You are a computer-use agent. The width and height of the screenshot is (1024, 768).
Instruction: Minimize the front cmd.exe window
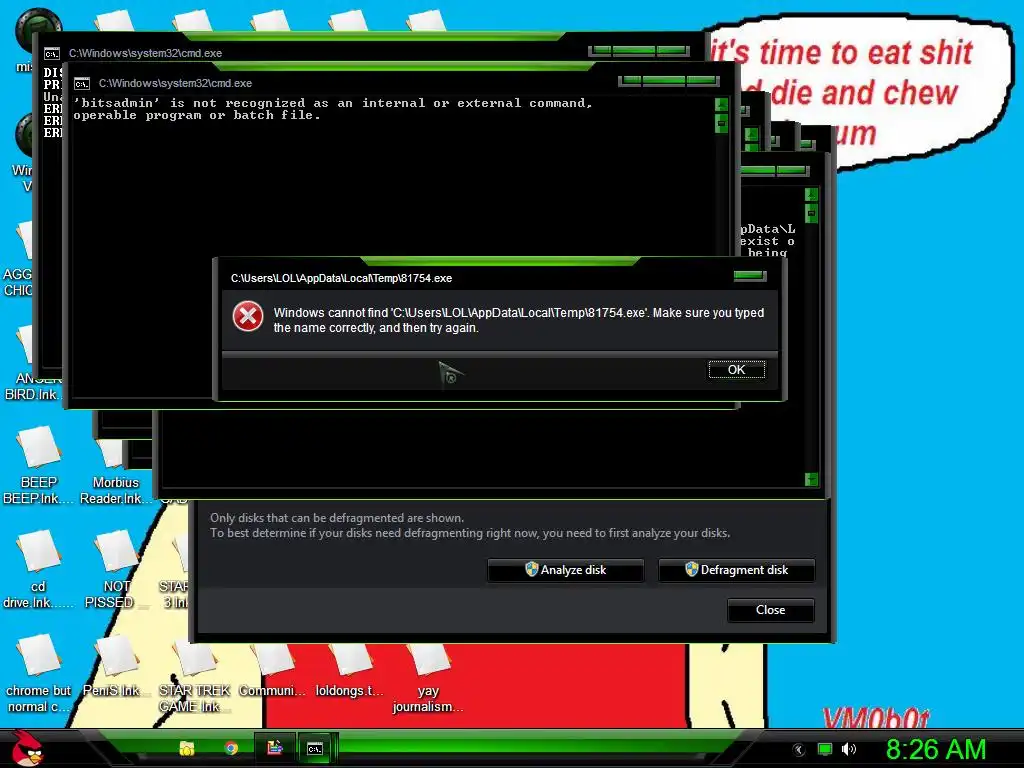click(x=631, y=81)
